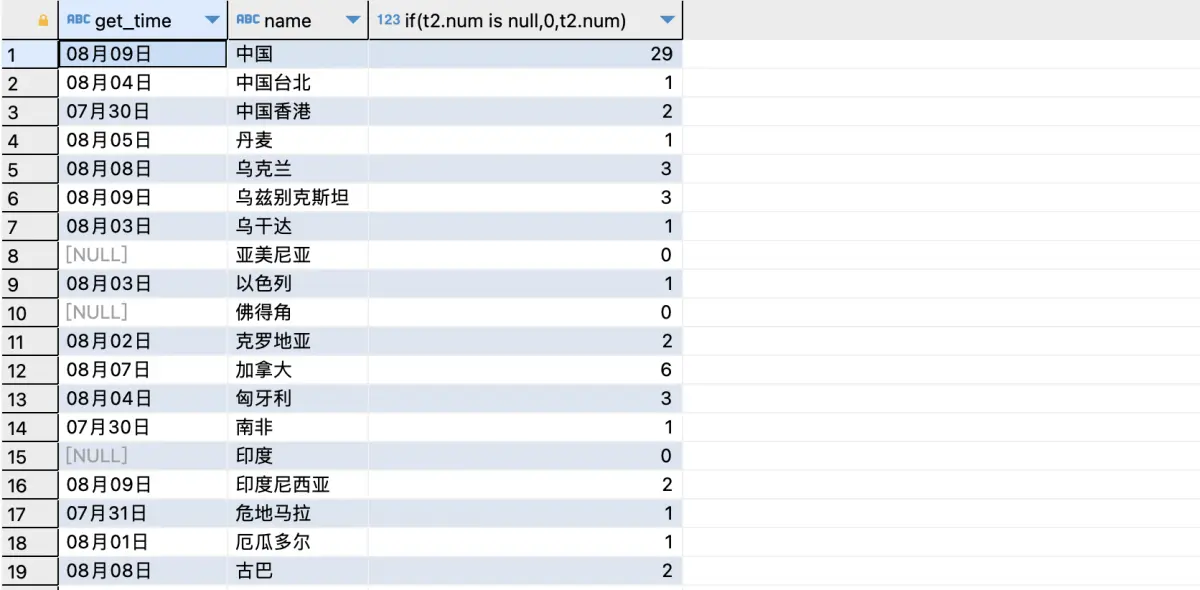Select the name cell 丹麦

point(298,140)
